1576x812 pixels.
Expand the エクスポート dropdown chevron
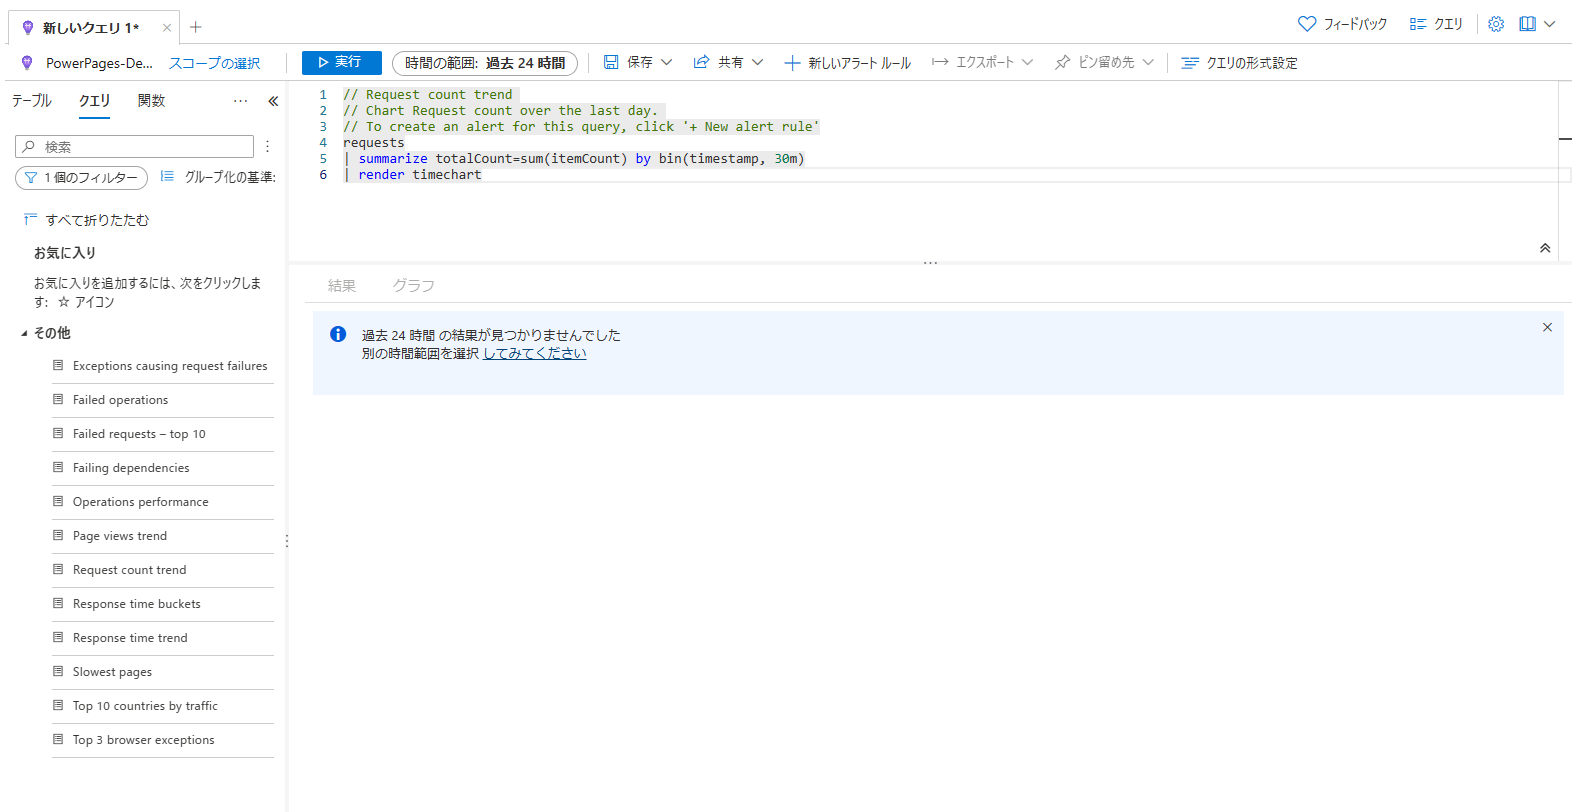click(x=1028, y=62)
